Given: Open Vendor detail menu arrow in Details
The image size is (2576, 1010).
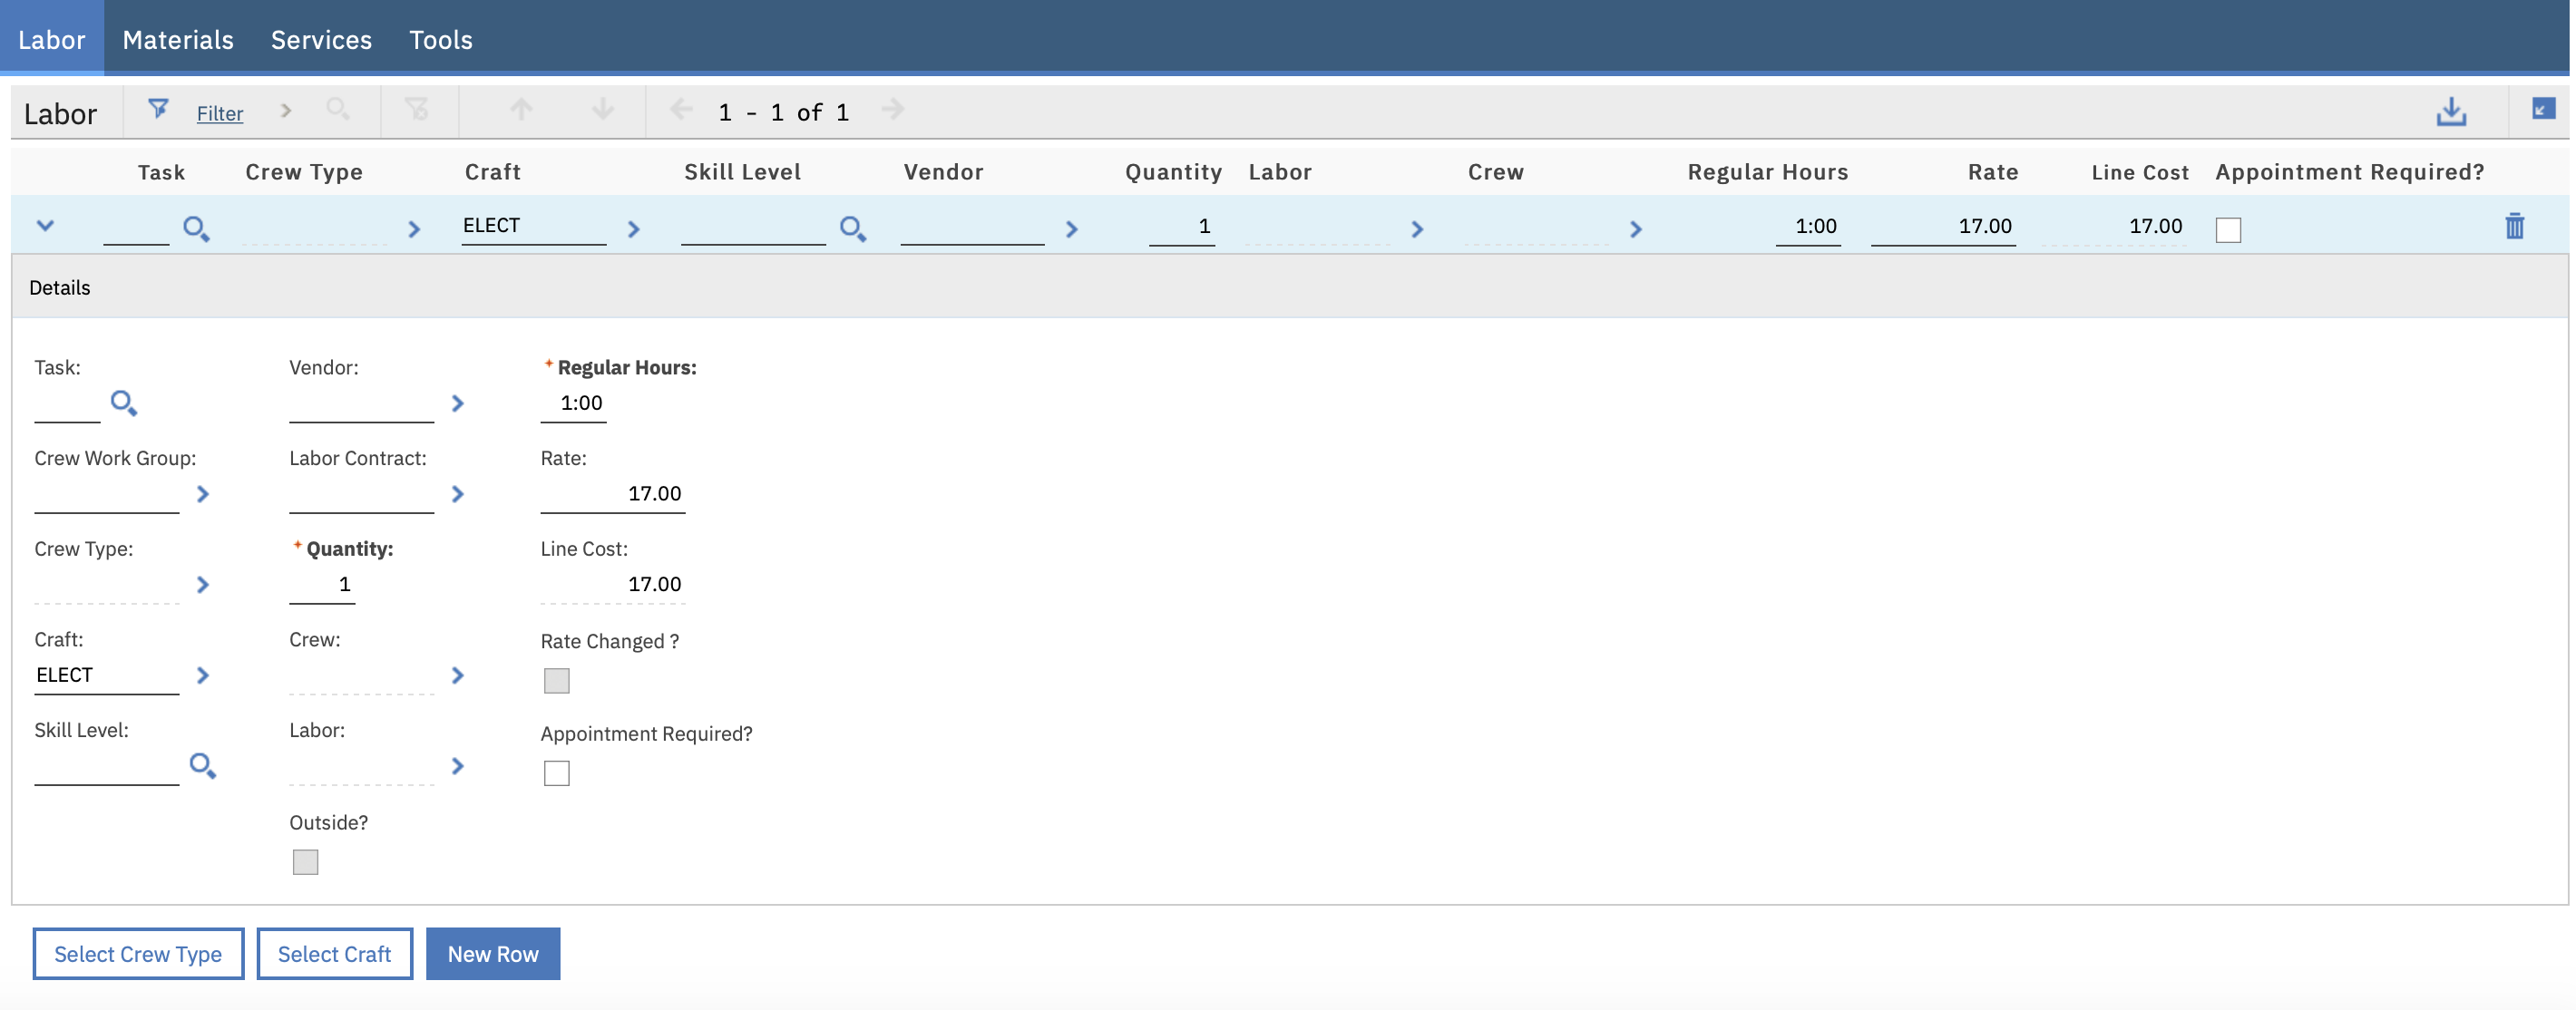Looking at the screenshot, I should click(x=458, y=404).
